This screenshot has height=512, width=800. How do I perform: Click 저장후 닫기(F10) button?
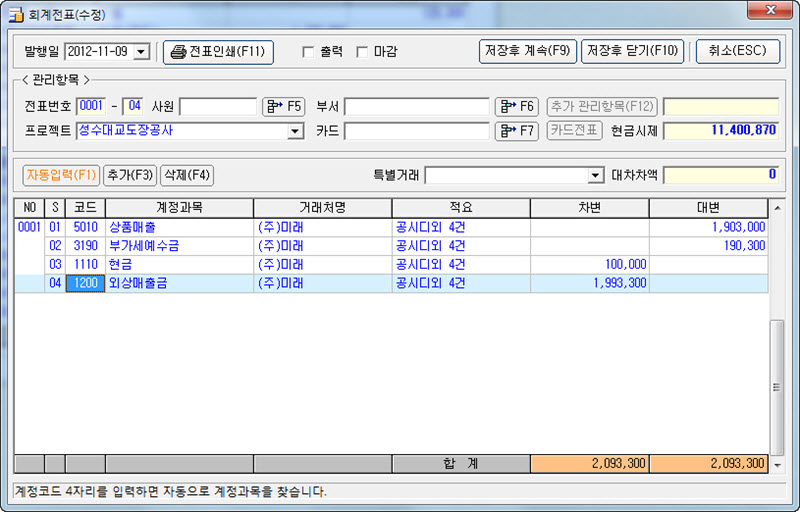pos(632,52)
